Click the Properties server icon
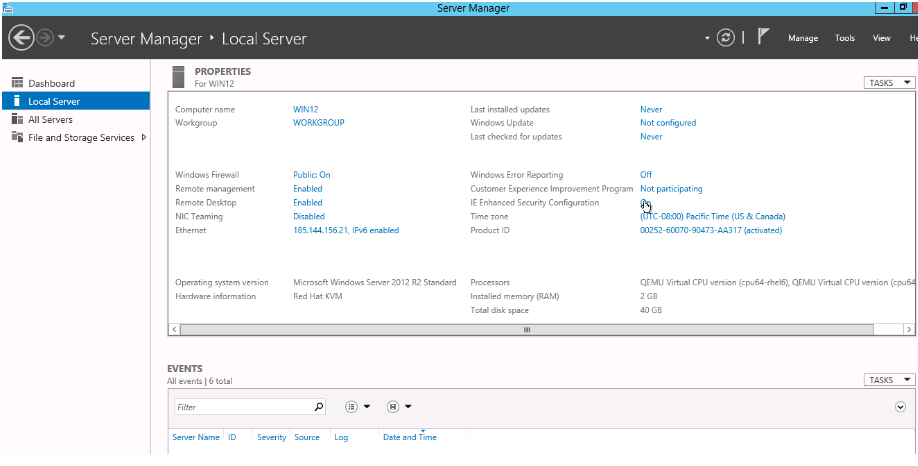This screenshot has width=918, height=466. 179,77
